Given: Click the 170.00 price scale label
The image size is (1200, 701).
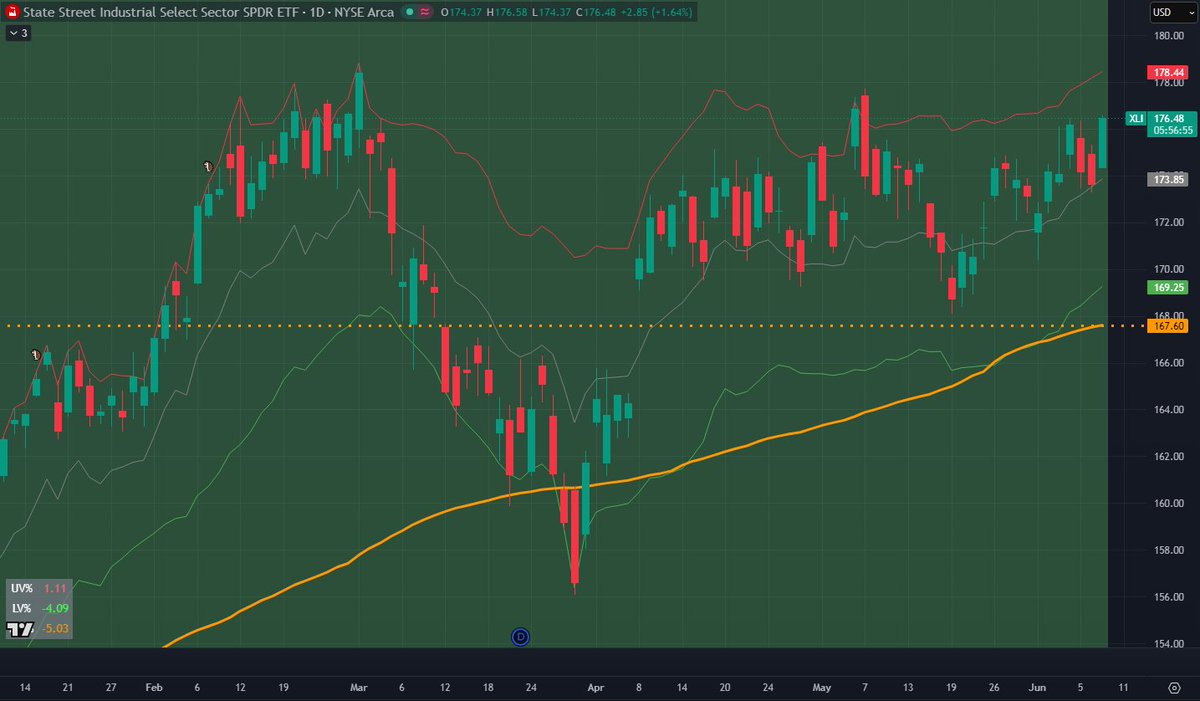Looking at the screenshot, I should coord(1168,269).
